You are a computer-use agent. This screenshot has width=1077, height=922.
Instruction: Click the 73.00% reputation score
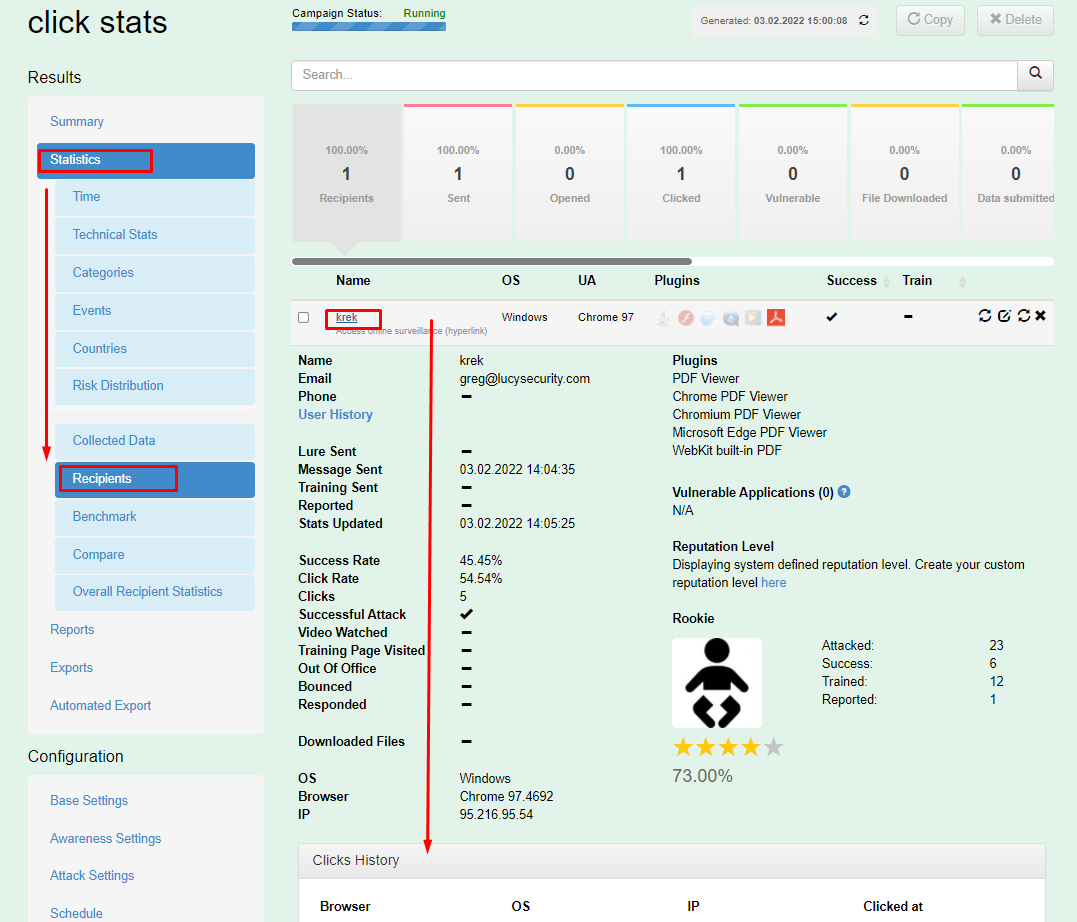pos(702,776)
